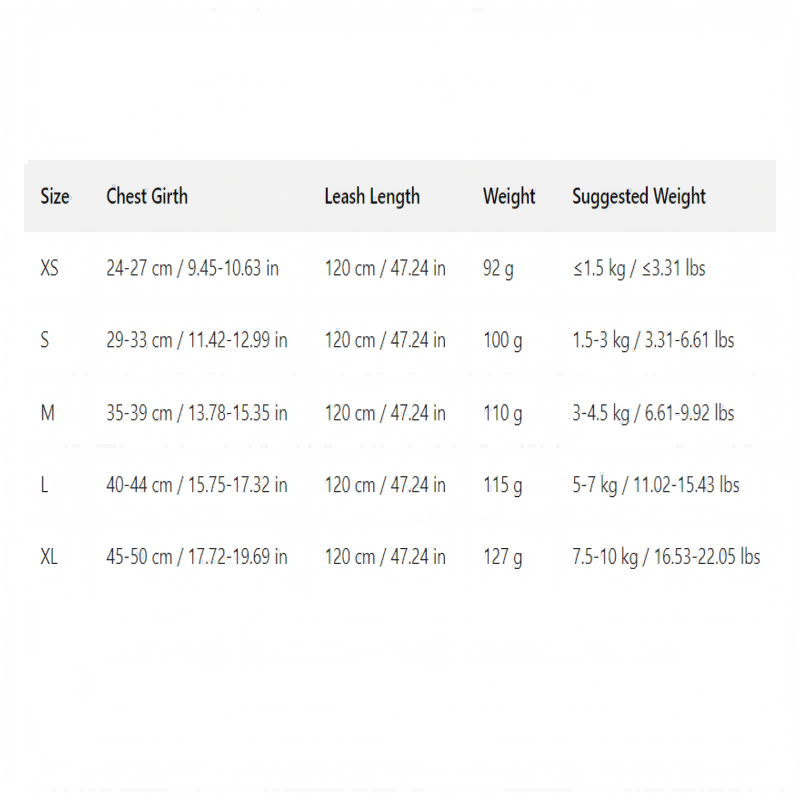Click chest girth 40-44 cm cell
This screenshot has width=800, height=800.
pyautogui.click(x=196, y=485)
